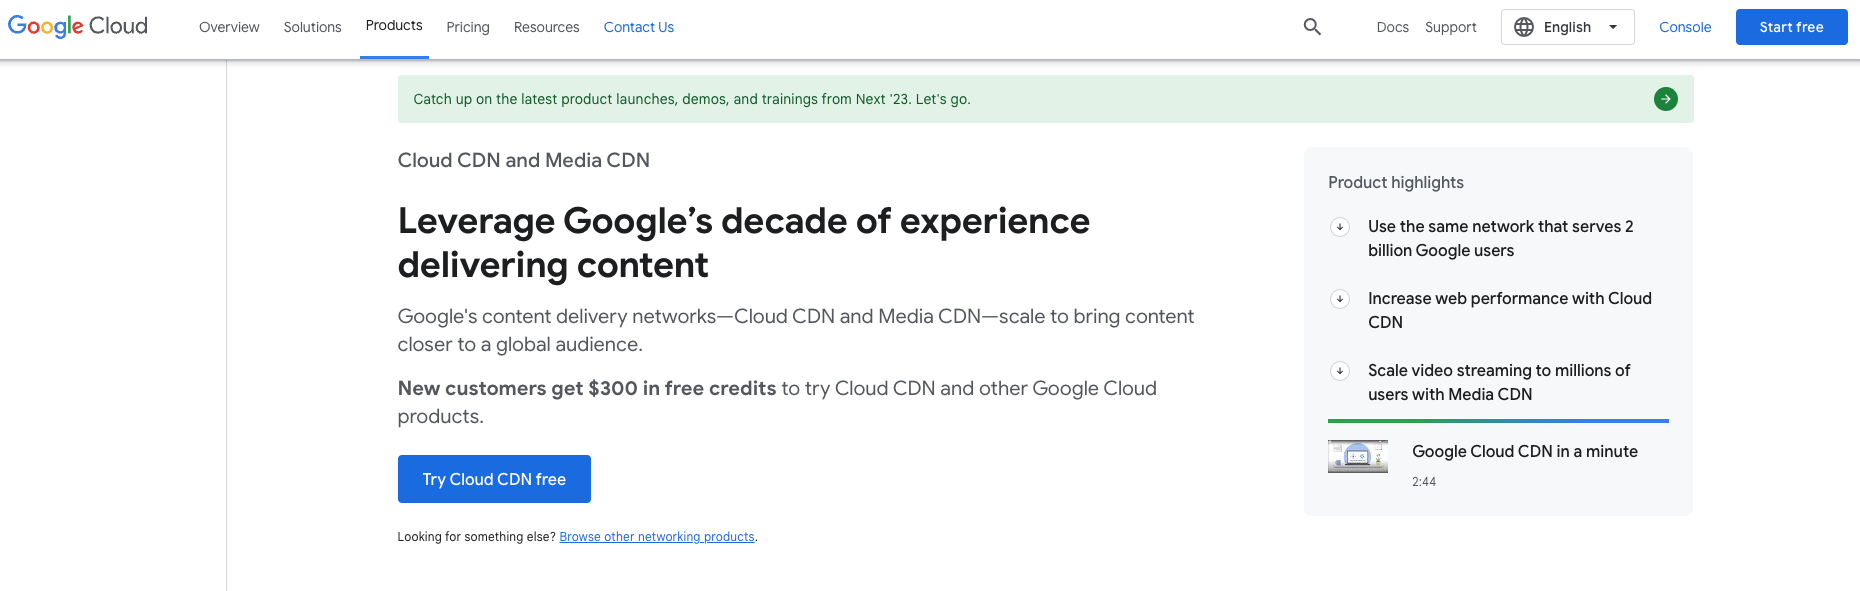The height and width of the screenshot is (591, 1860).
Task: Click the arrow icon beside the Cloud CDN performance highlight
Action: pyautogui.click(x=1340, y=299)
